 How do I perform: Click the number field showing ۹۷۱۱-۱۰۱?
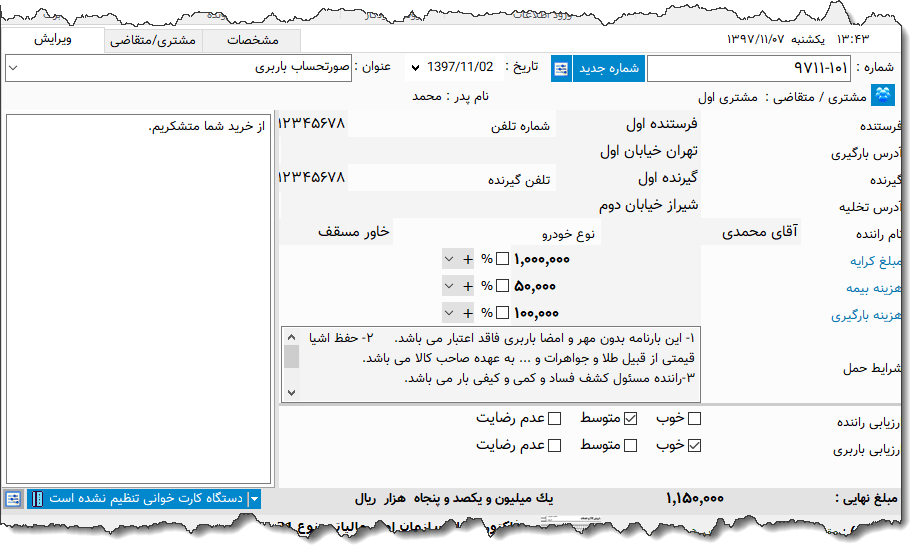tap(748, 69)
